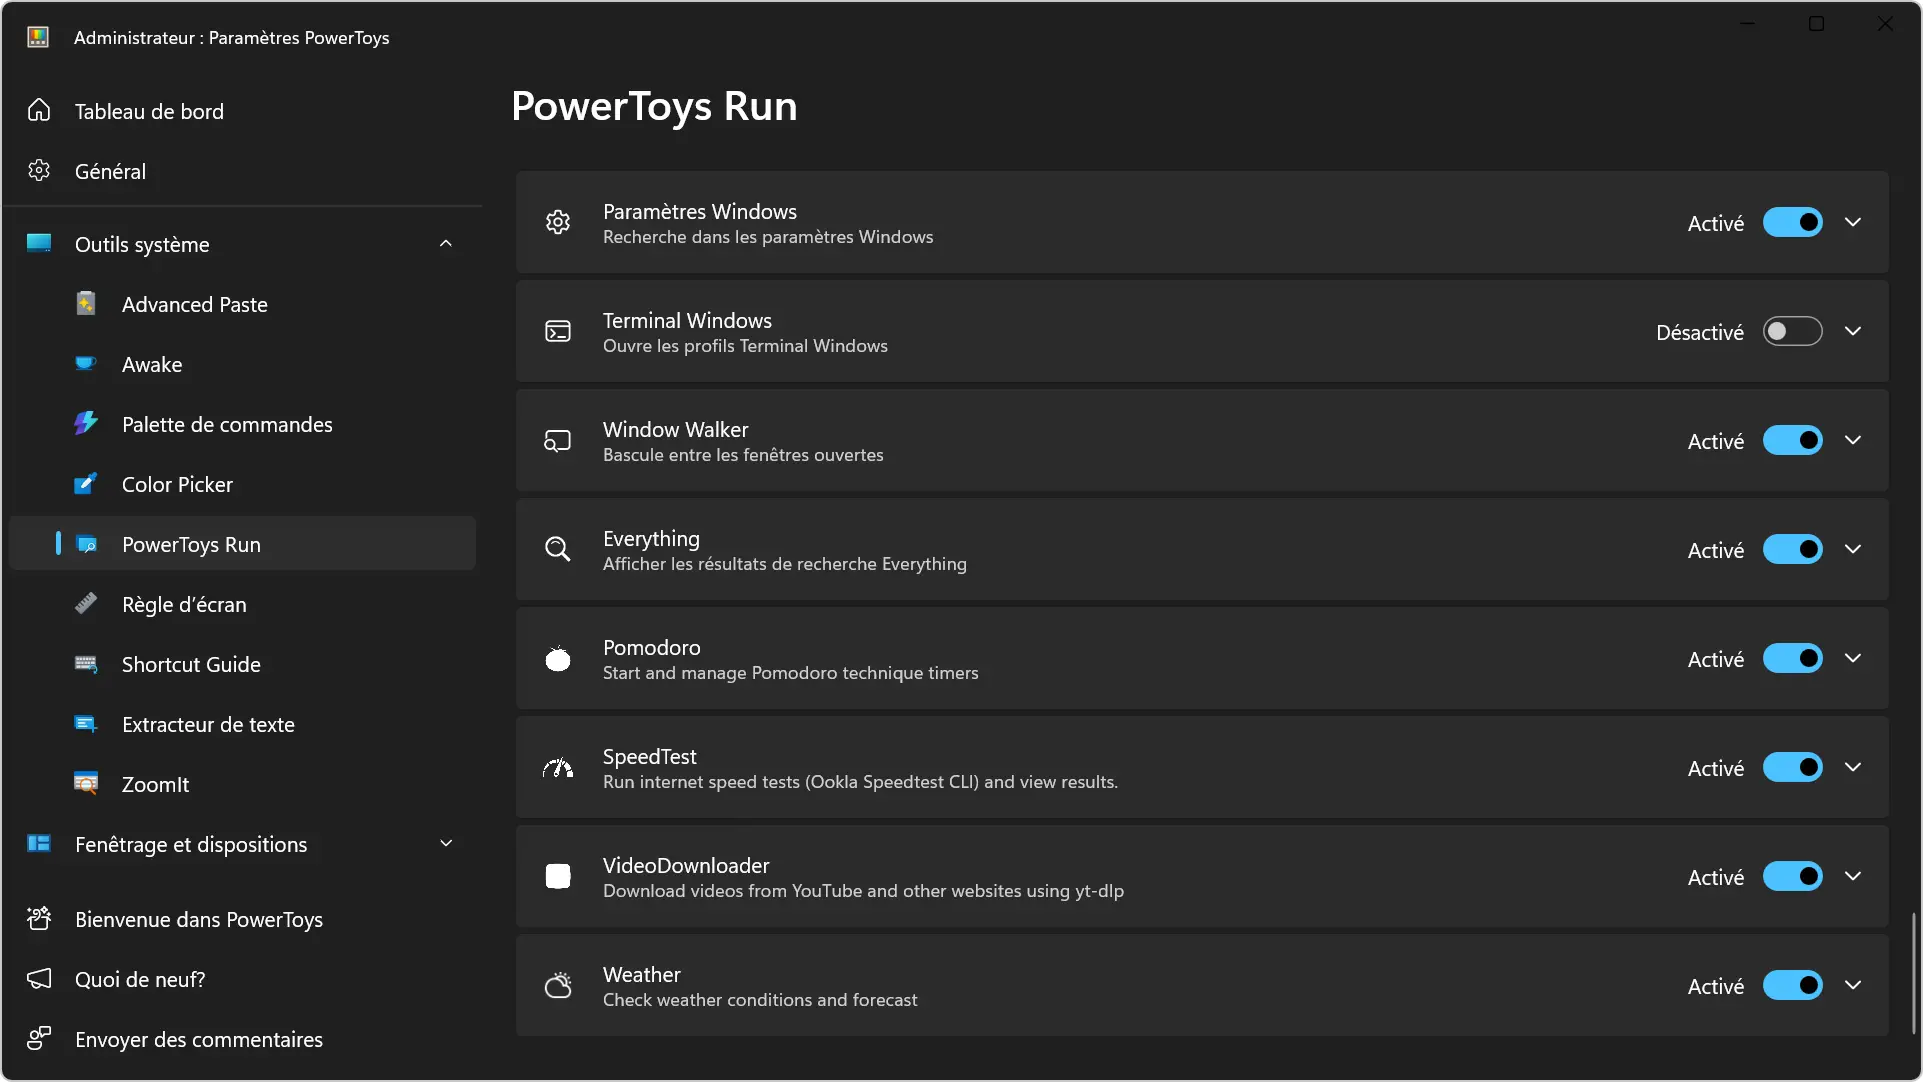Click Envoyer des commentaires
This screenshot has width=1923, height=1082.
[x=242, y=1039]
